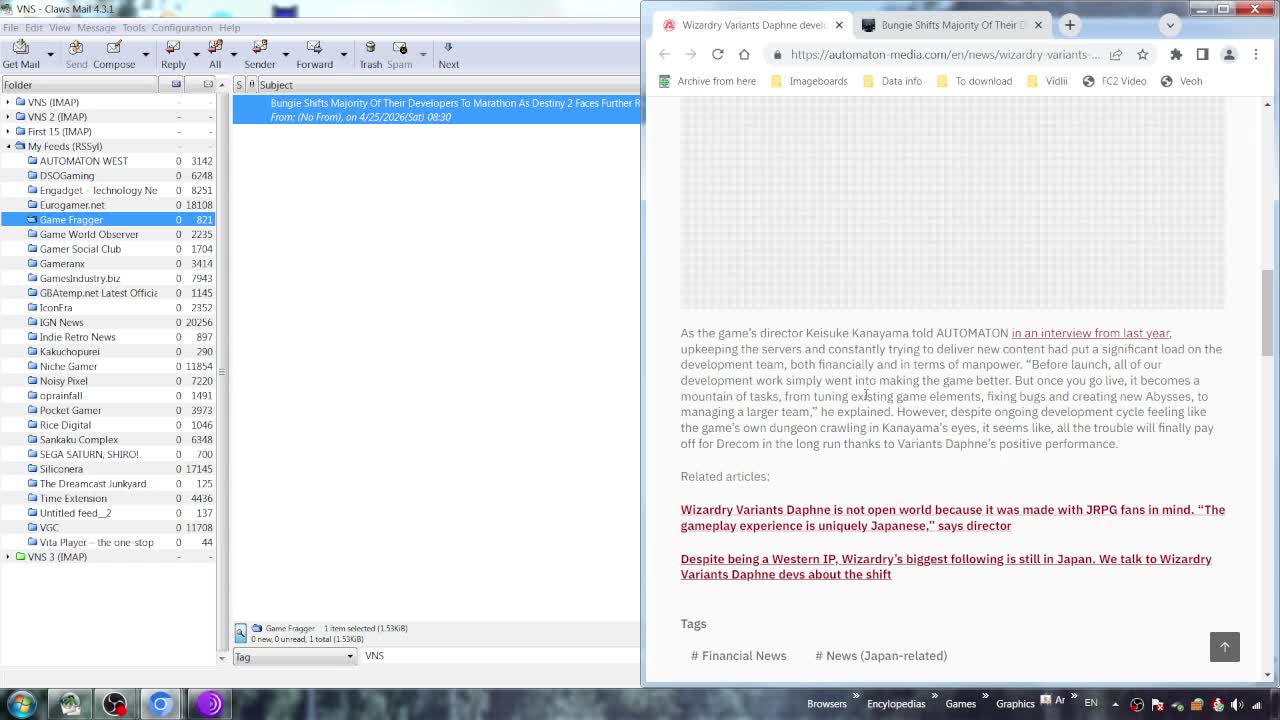The image size is (1280, 720).
Task: Click the Forward message icon
Action: click(x=314, y=54)
